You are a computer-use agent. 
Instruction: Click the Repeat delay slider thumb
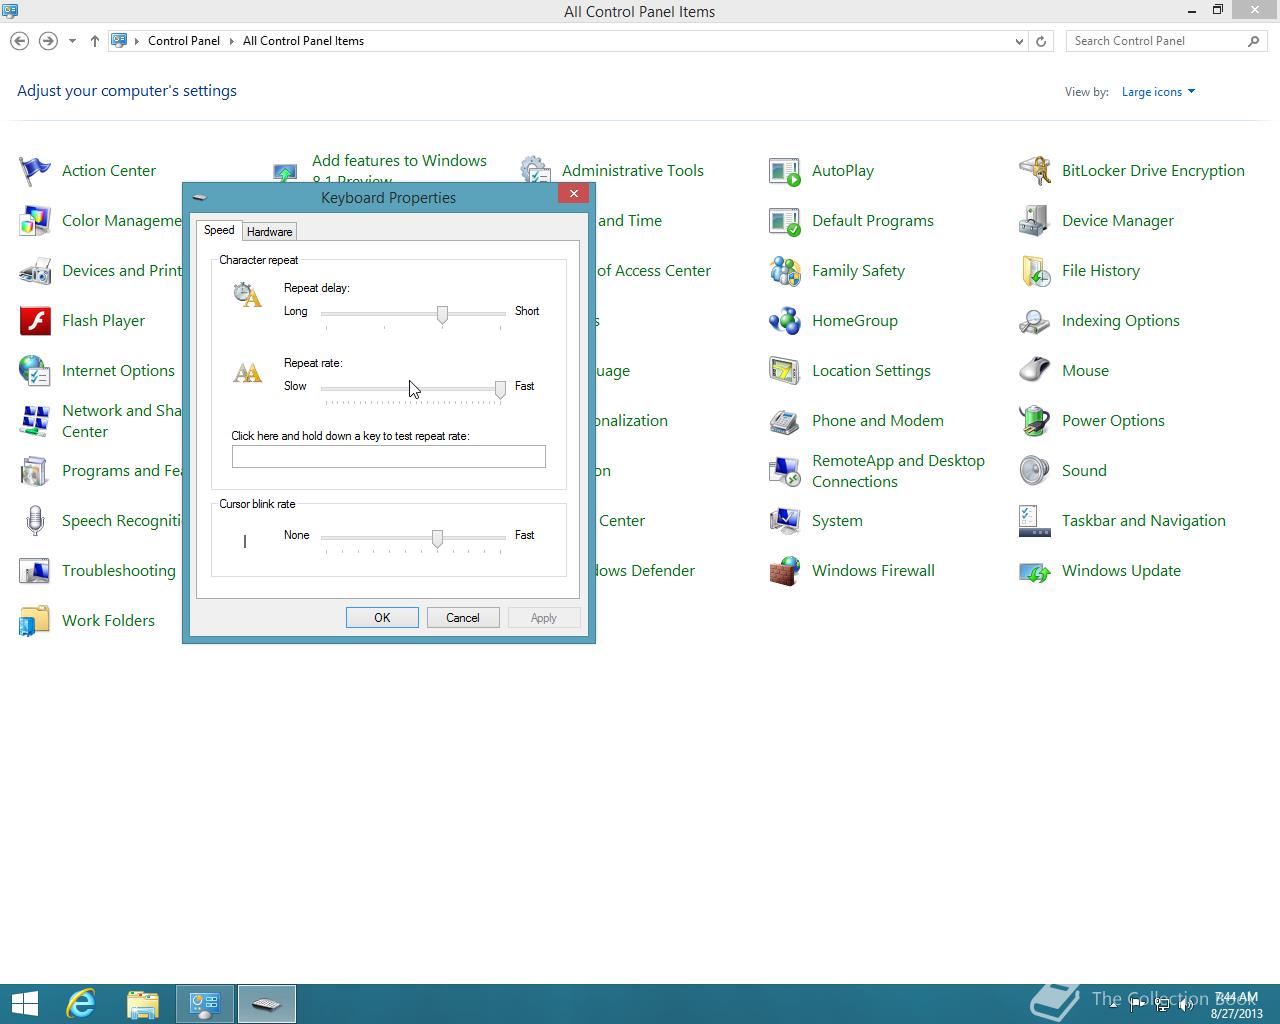point(442,315)
